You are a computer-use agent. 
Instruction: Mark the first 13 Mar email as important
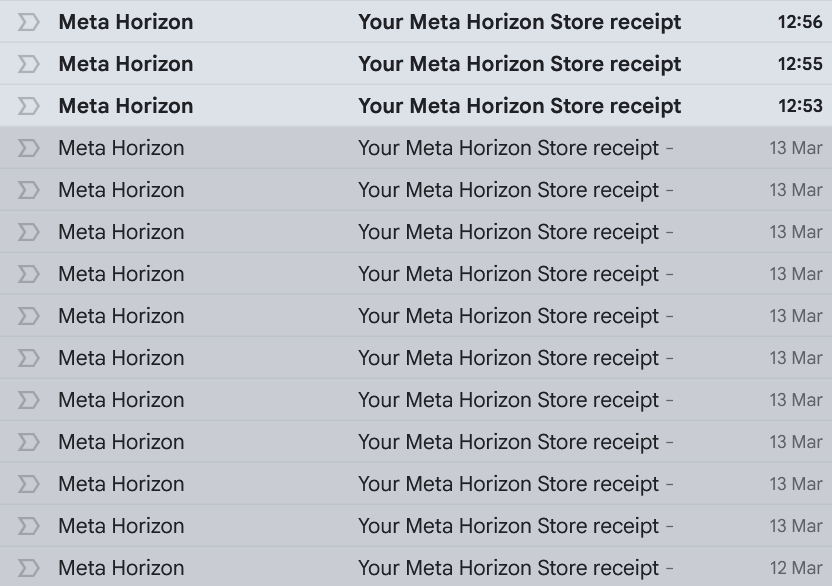29,148
